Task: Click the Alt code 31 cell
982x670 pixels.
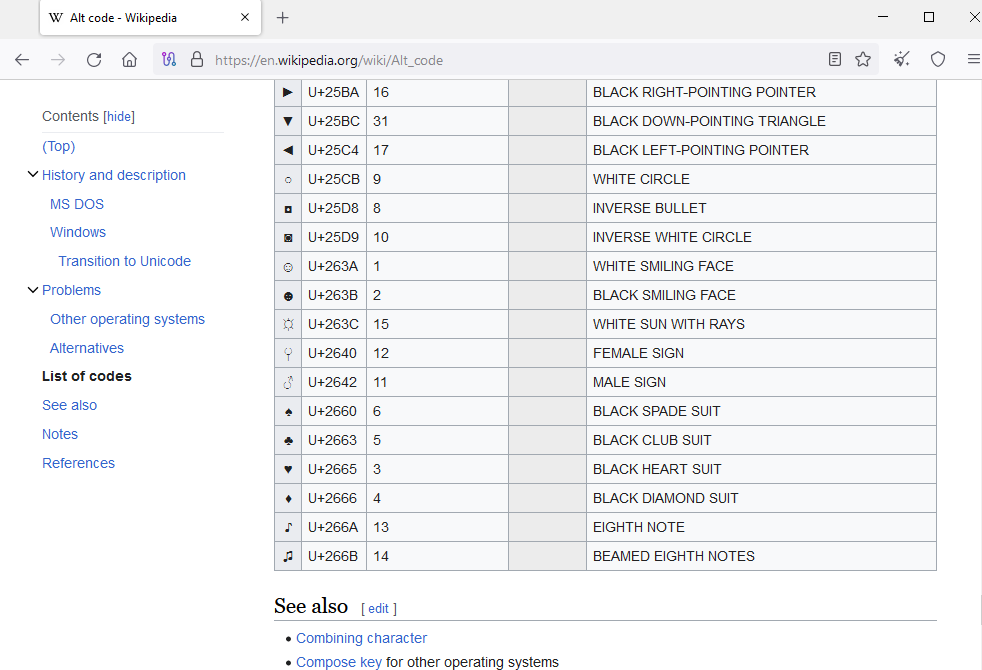Action: point(437,121)
